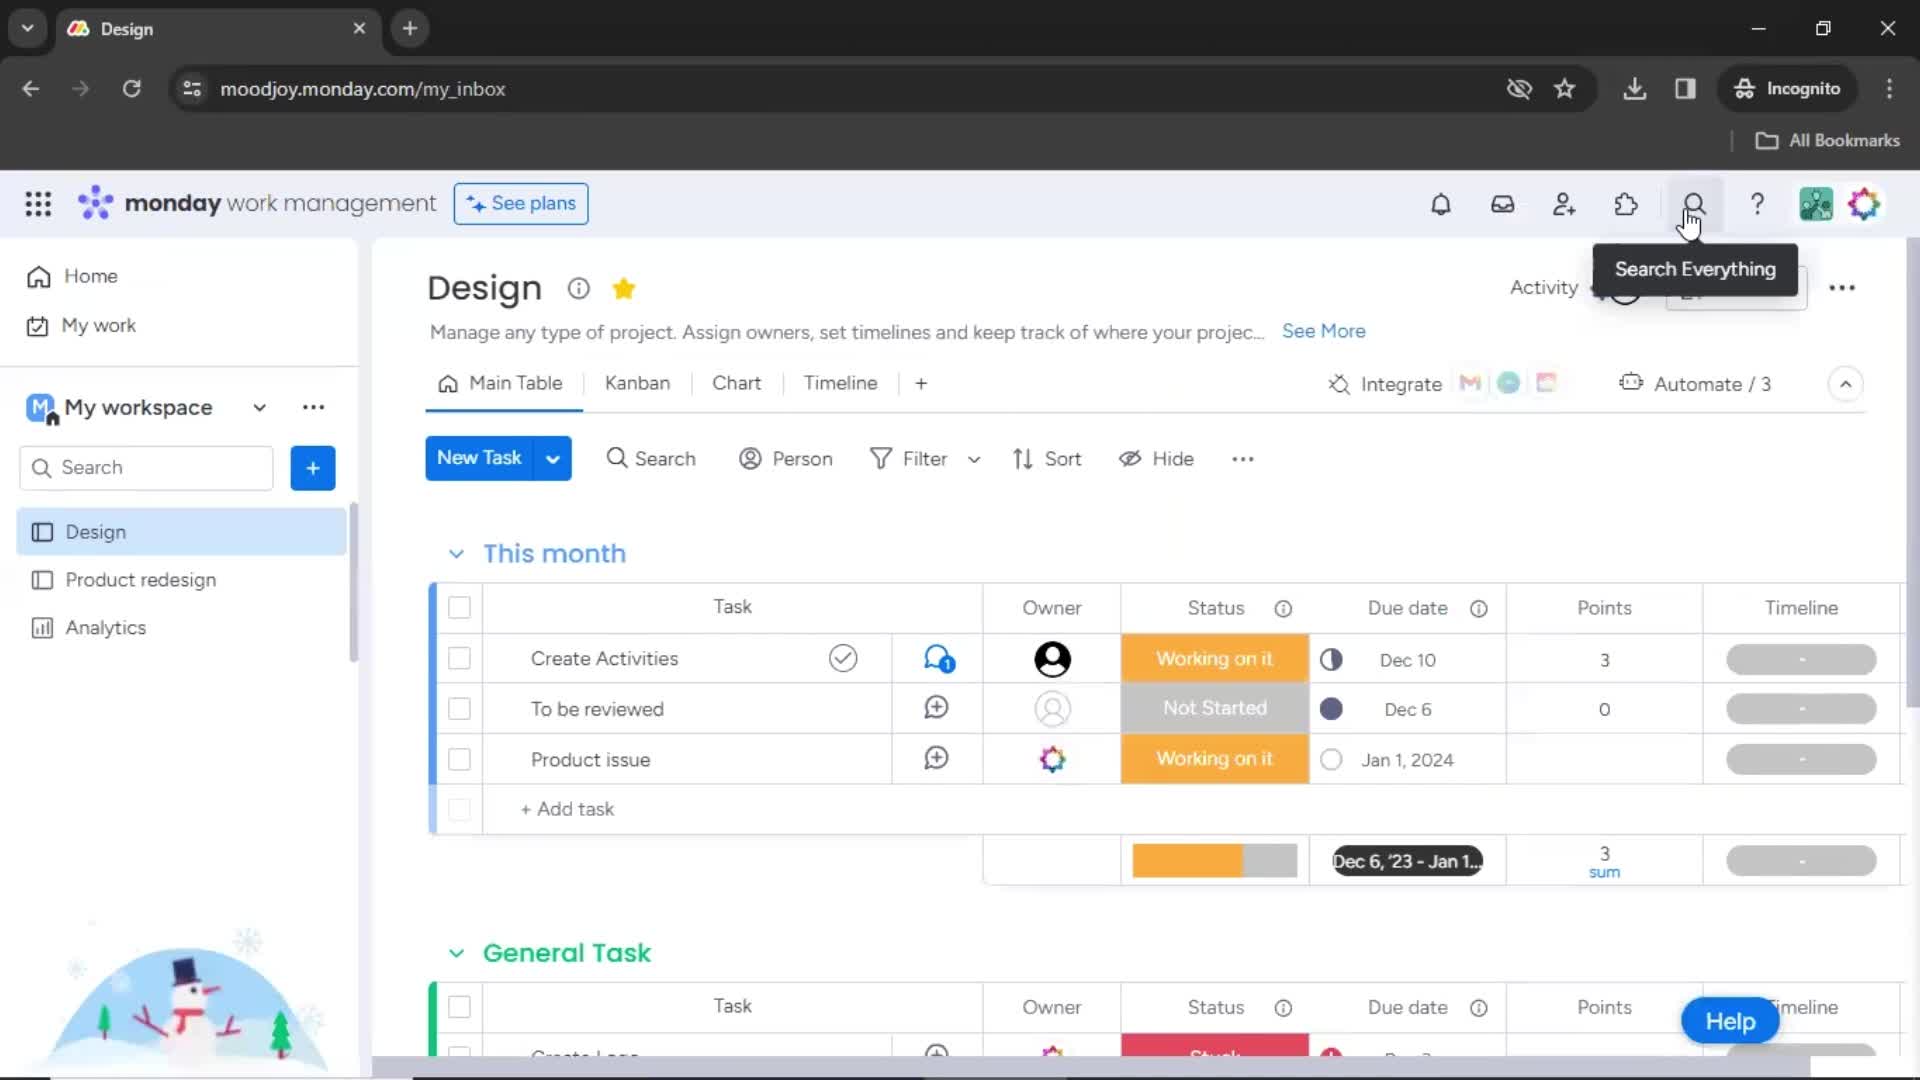Toggle checkbox for Product issue task
This screenshot has width=1920, height=1080.
[460, 758]
